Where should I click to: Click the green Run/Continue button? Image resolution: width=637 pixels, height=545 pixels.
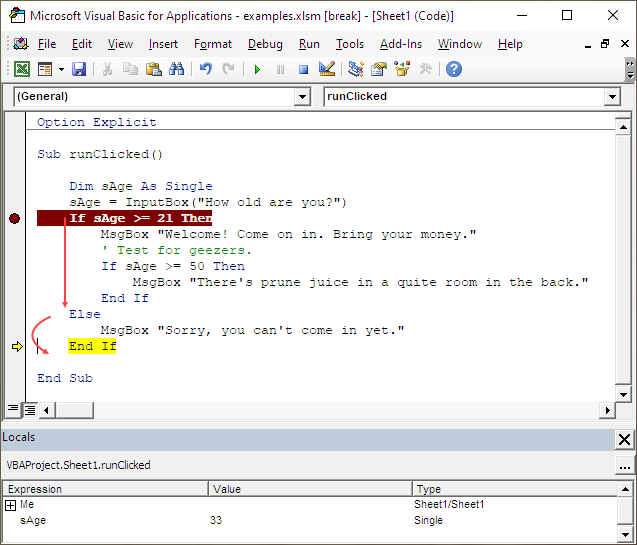[x=257, y=69]
